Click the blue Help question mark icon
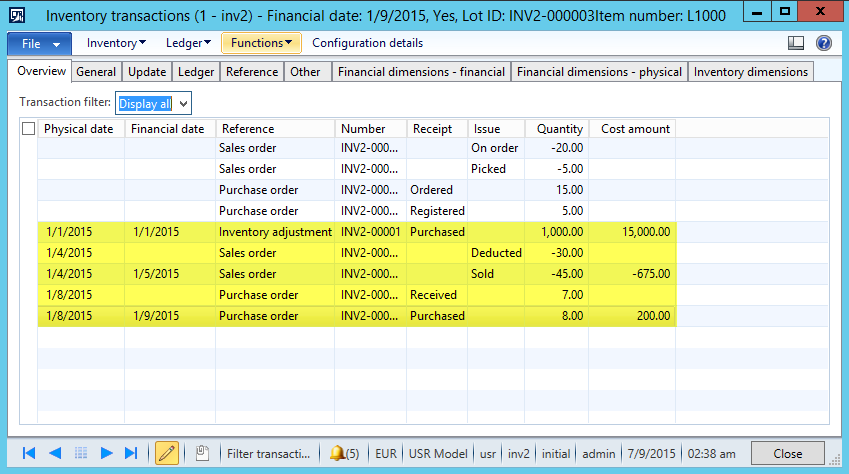 pos(824,43)
